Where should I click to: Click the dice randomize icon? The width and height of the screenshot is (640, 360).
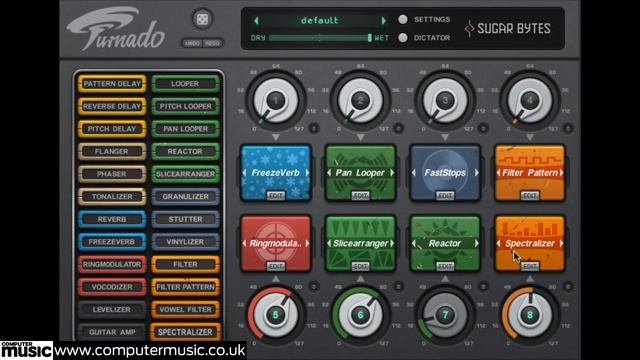point(202,19)
